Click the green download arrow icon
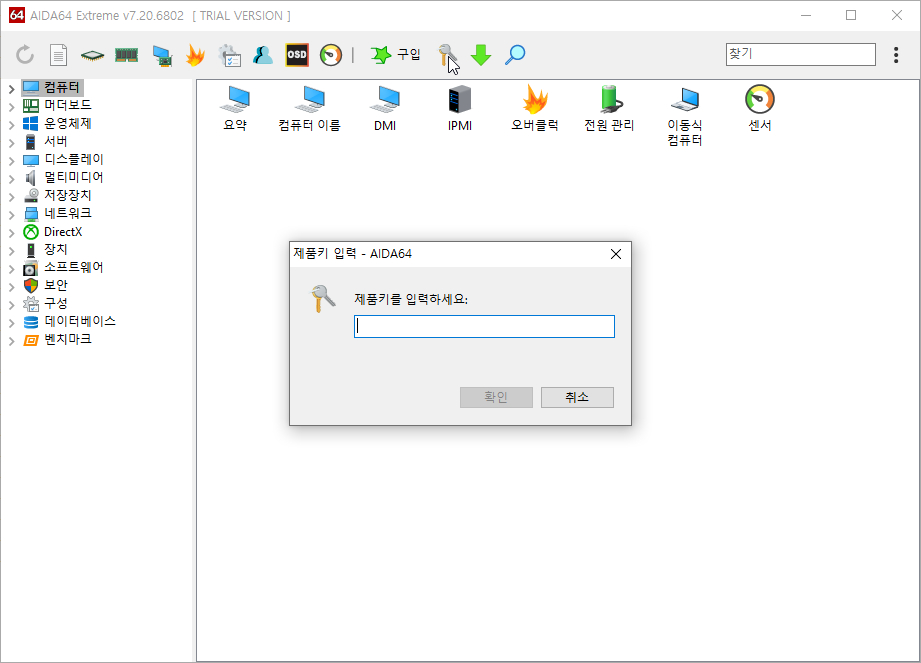The image size is (921, 663). coord(481,55)
